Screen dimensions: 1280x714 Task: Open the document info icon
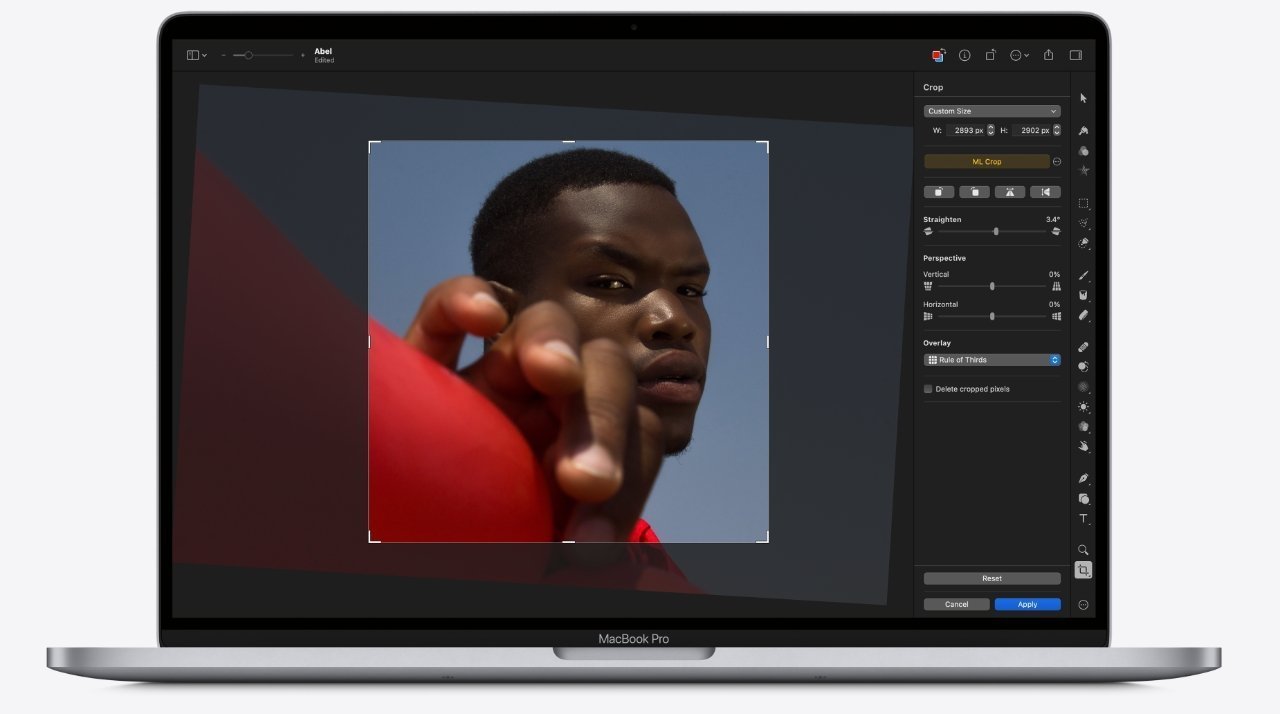point(965,55)
